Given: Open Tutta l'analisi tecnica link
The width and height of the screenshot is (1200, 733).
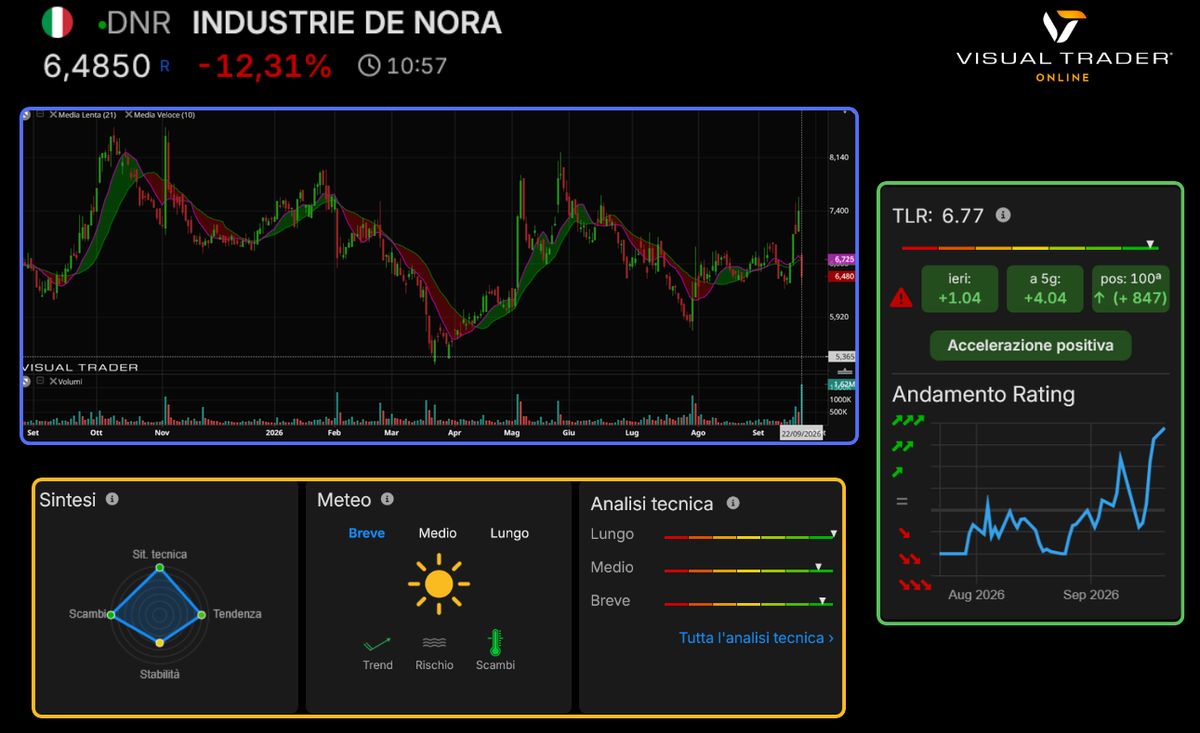Looking at the screenshot, I should click(756, 638).
